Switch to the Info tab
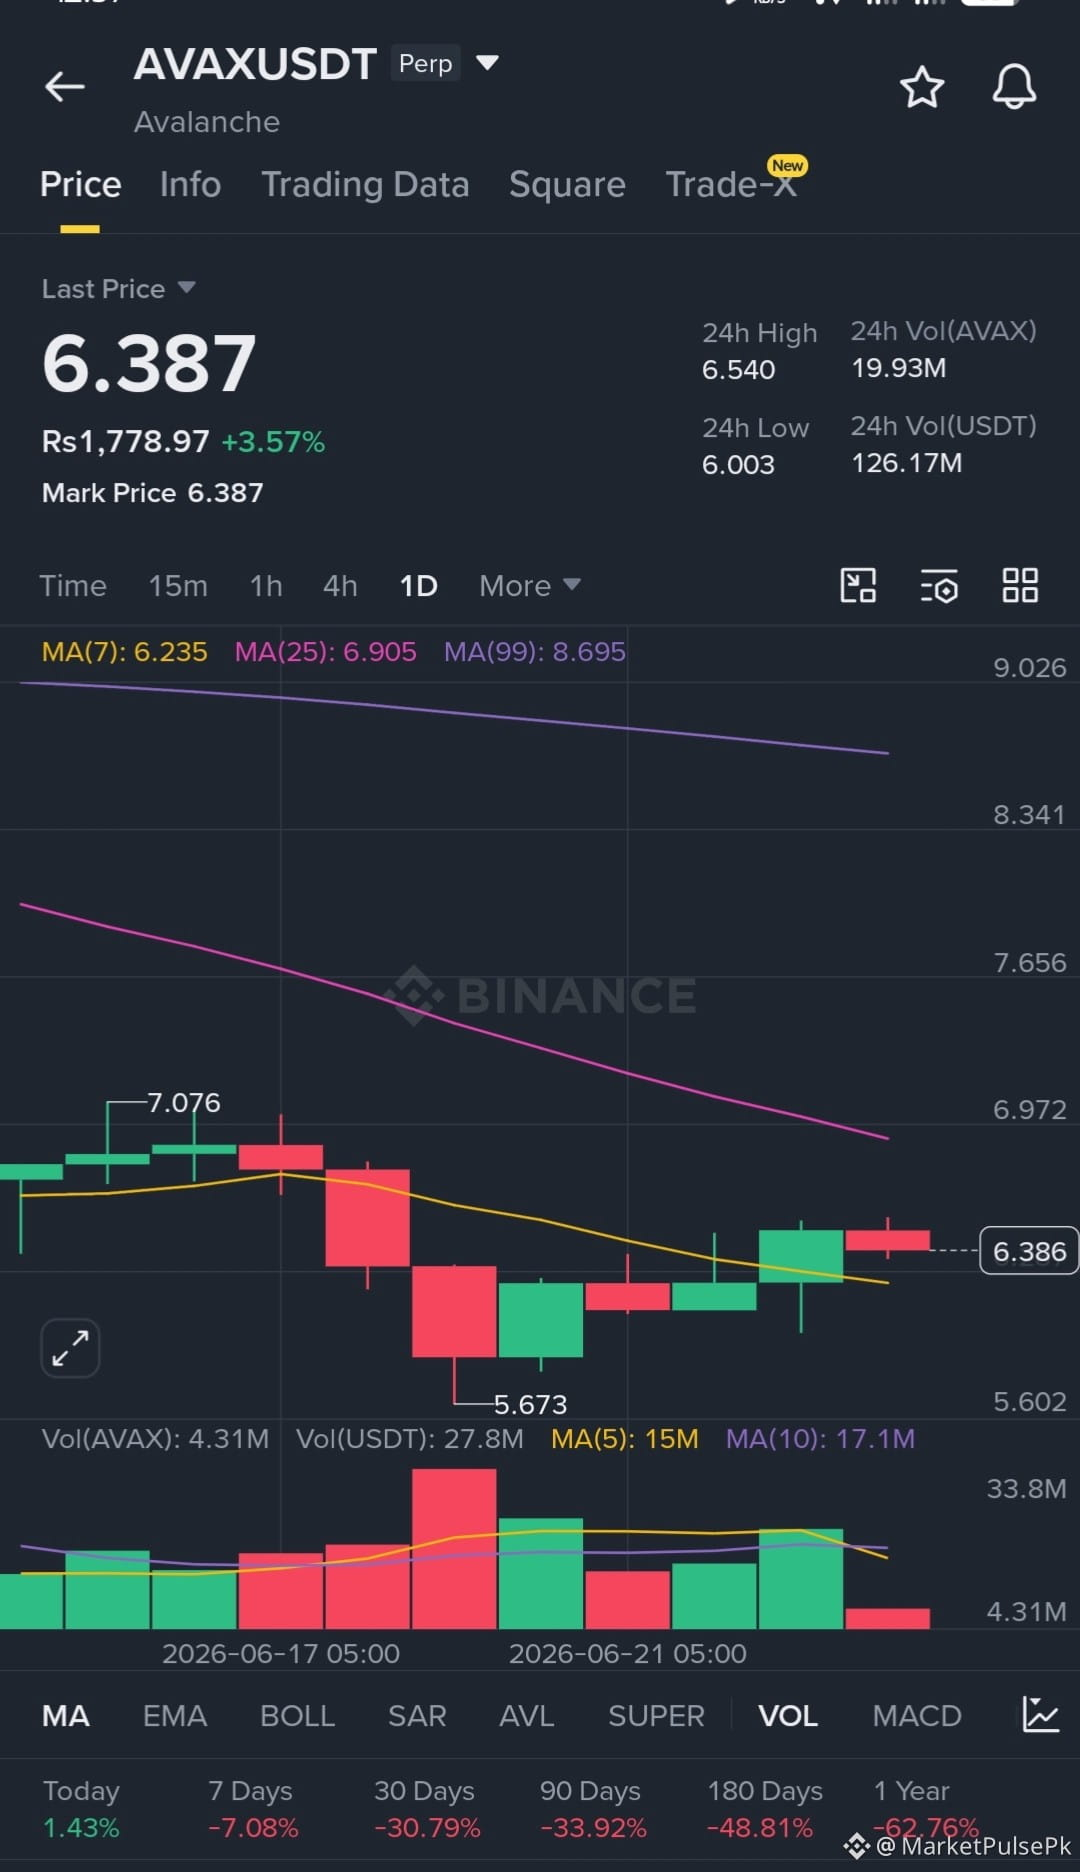 [190, 185]
